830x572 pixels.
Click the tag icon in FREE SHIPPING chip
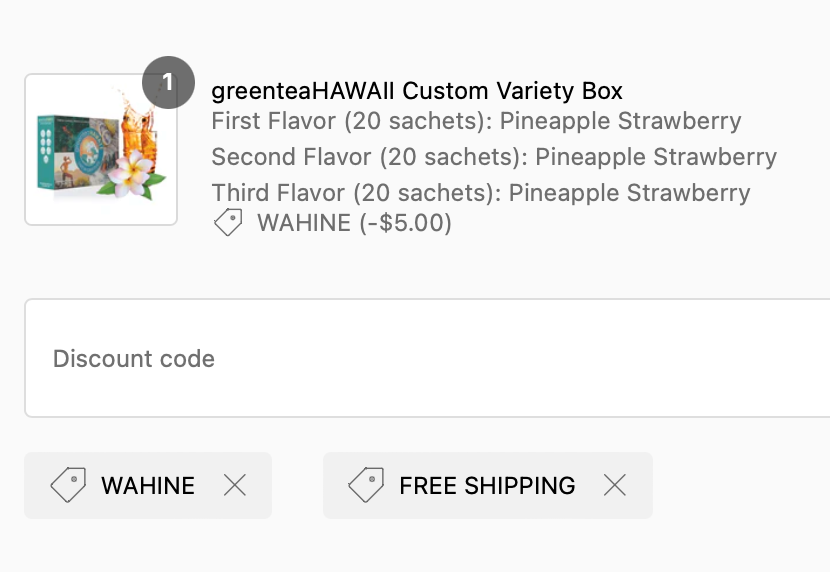[366, 484]
